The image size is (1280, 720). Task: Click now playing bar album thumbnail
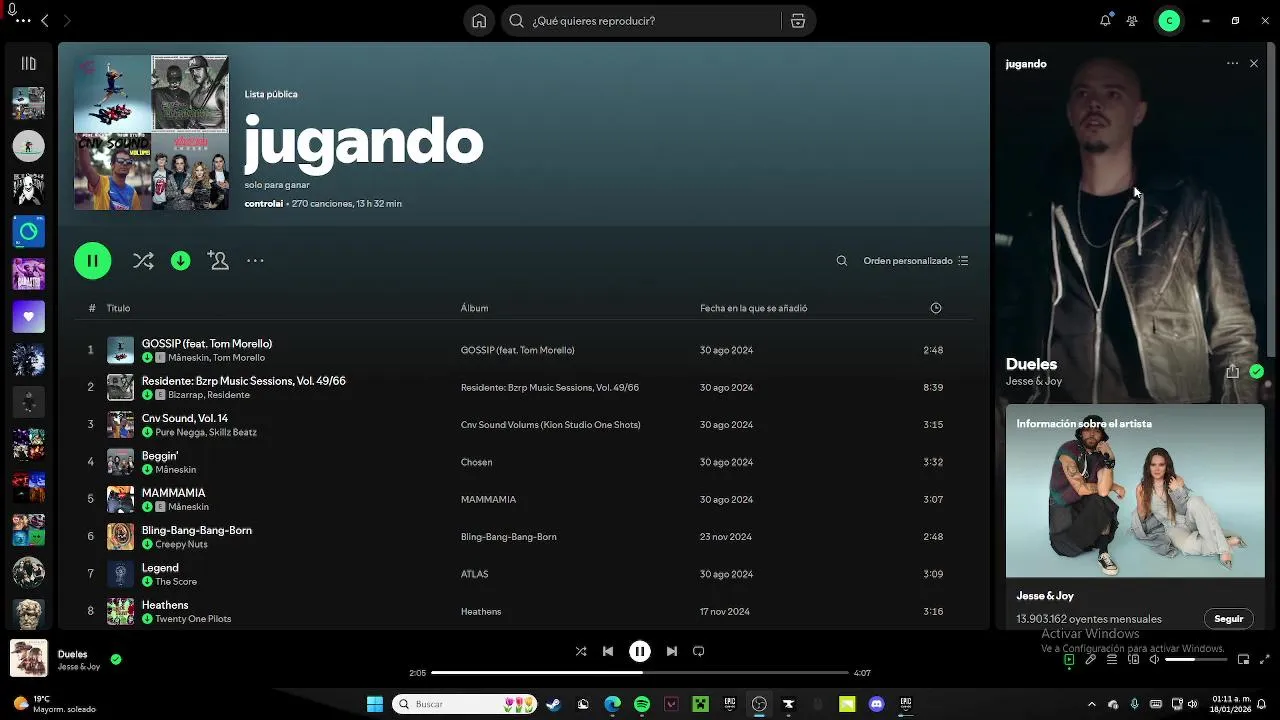[28, 659]
